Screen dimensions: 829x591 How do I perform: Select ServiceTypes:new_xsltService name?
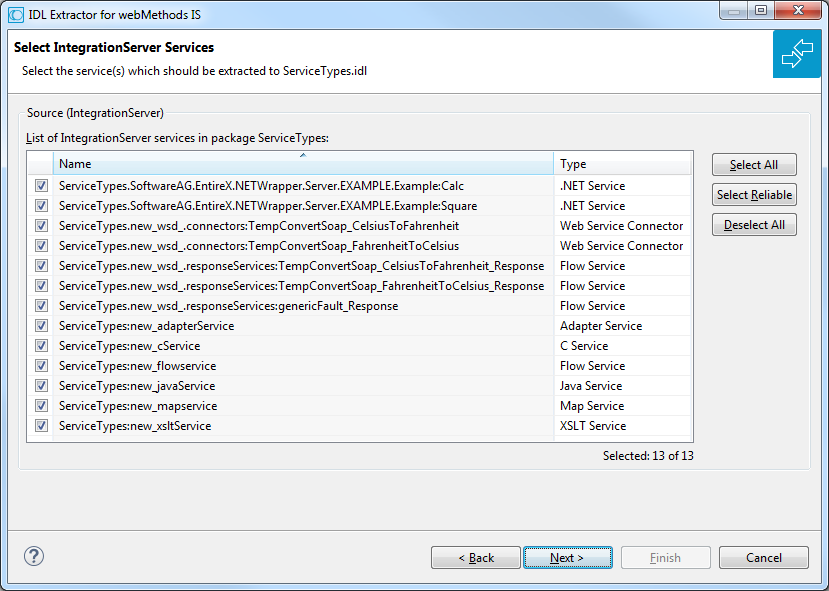(x=135, y=426)
